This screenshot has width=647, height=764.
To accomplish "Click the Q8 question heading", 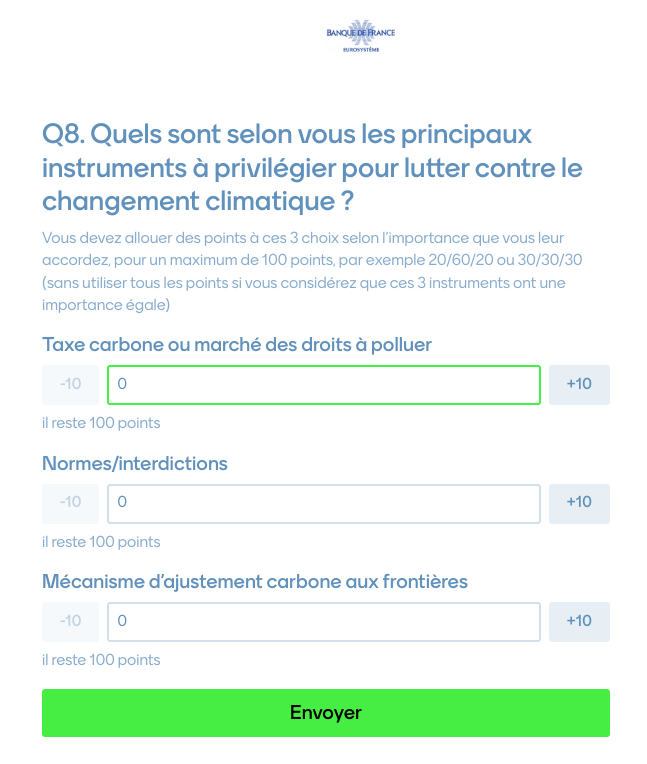I will coord(312,167).
